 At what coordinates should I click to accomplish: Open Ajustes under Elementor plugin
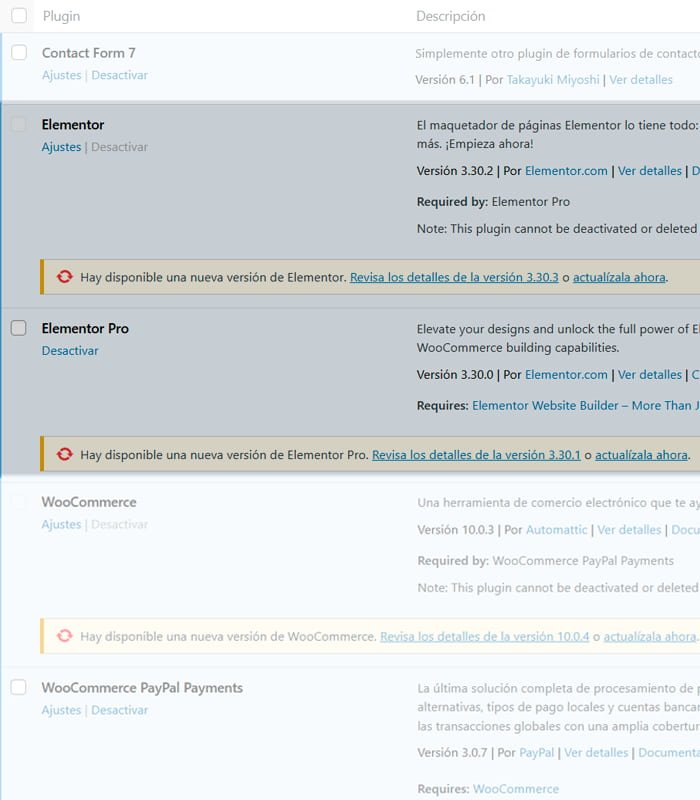61,146
